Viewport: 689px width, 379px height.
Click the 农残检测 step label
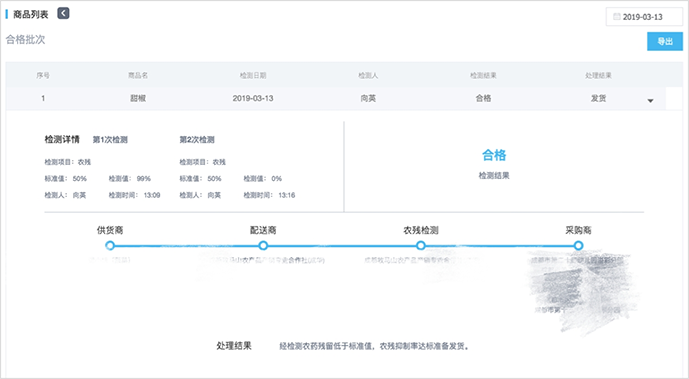tap(421, 230)
